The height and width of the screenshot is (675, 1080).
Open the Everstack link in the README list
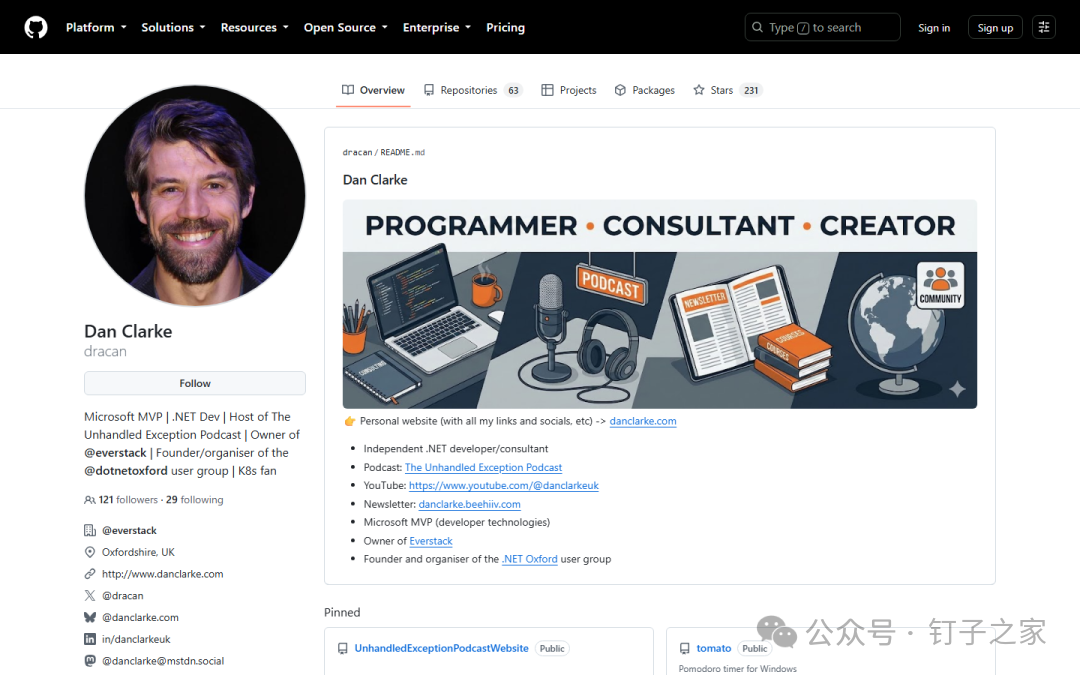tap(430, 541)
